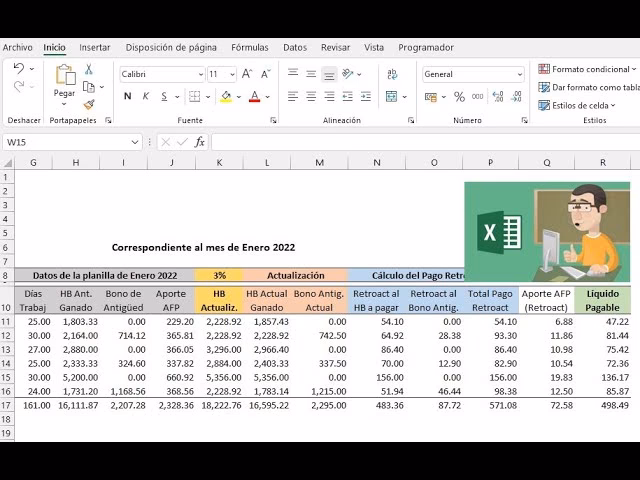Toggle italic K formatting
This screenshot has width=640, height=480.
point(146,96)
